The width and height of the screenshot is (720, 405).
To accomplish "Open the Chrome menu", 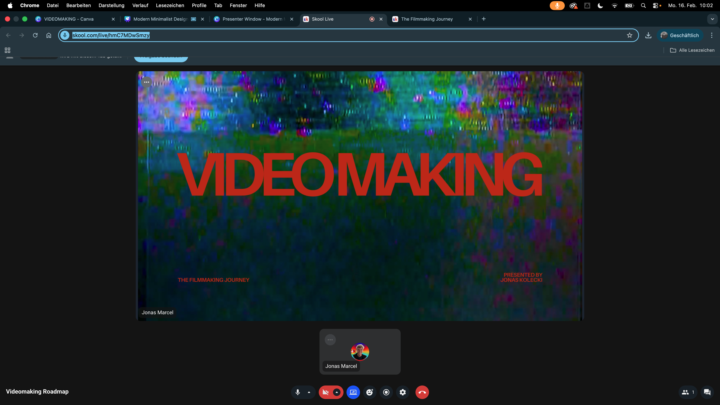I will 29,6.
